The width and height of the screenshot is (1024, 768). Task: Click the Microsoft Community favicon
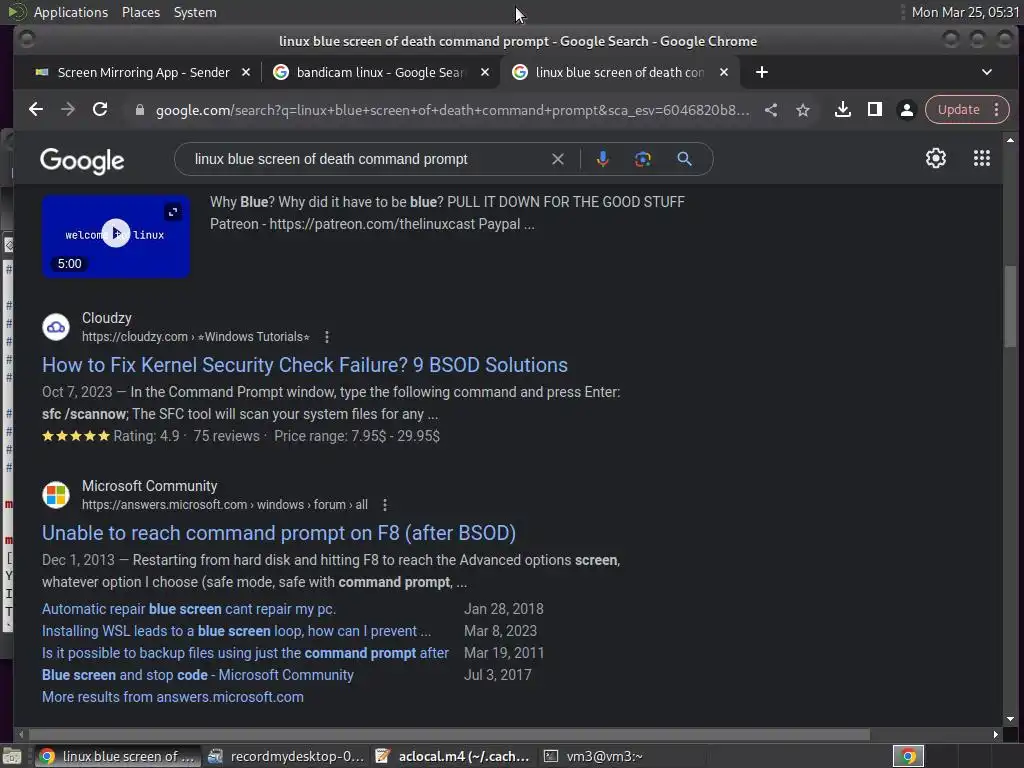tap(56, 495)
